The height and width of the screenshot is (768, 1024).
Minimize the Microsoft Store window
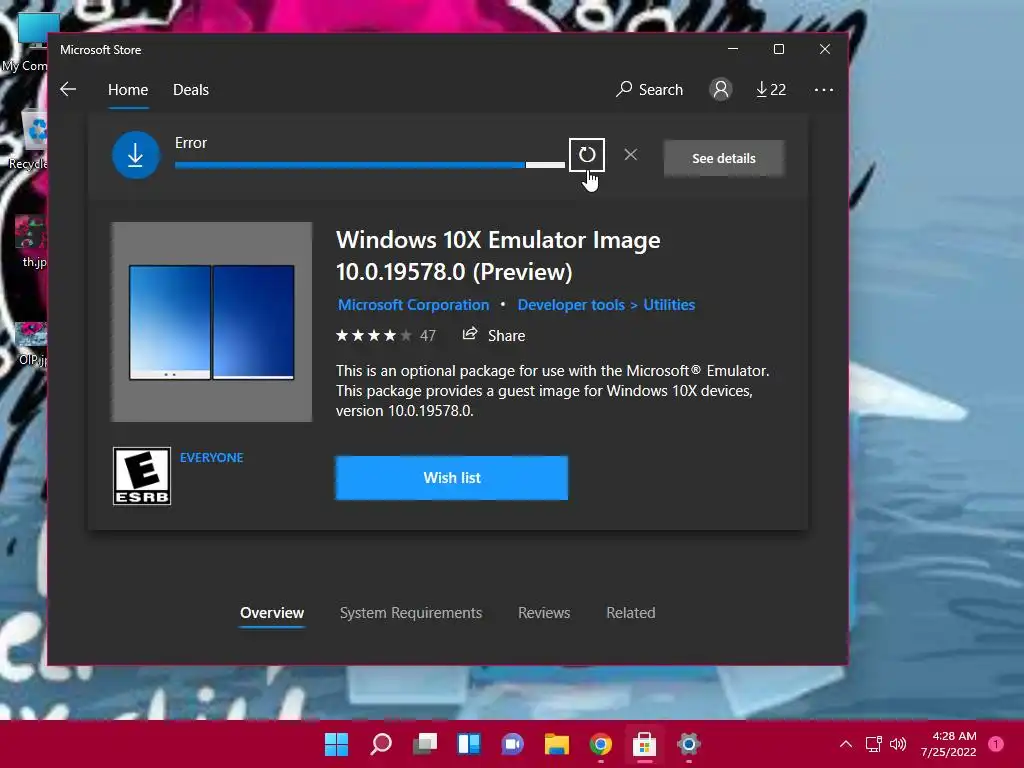coord(733,49)
